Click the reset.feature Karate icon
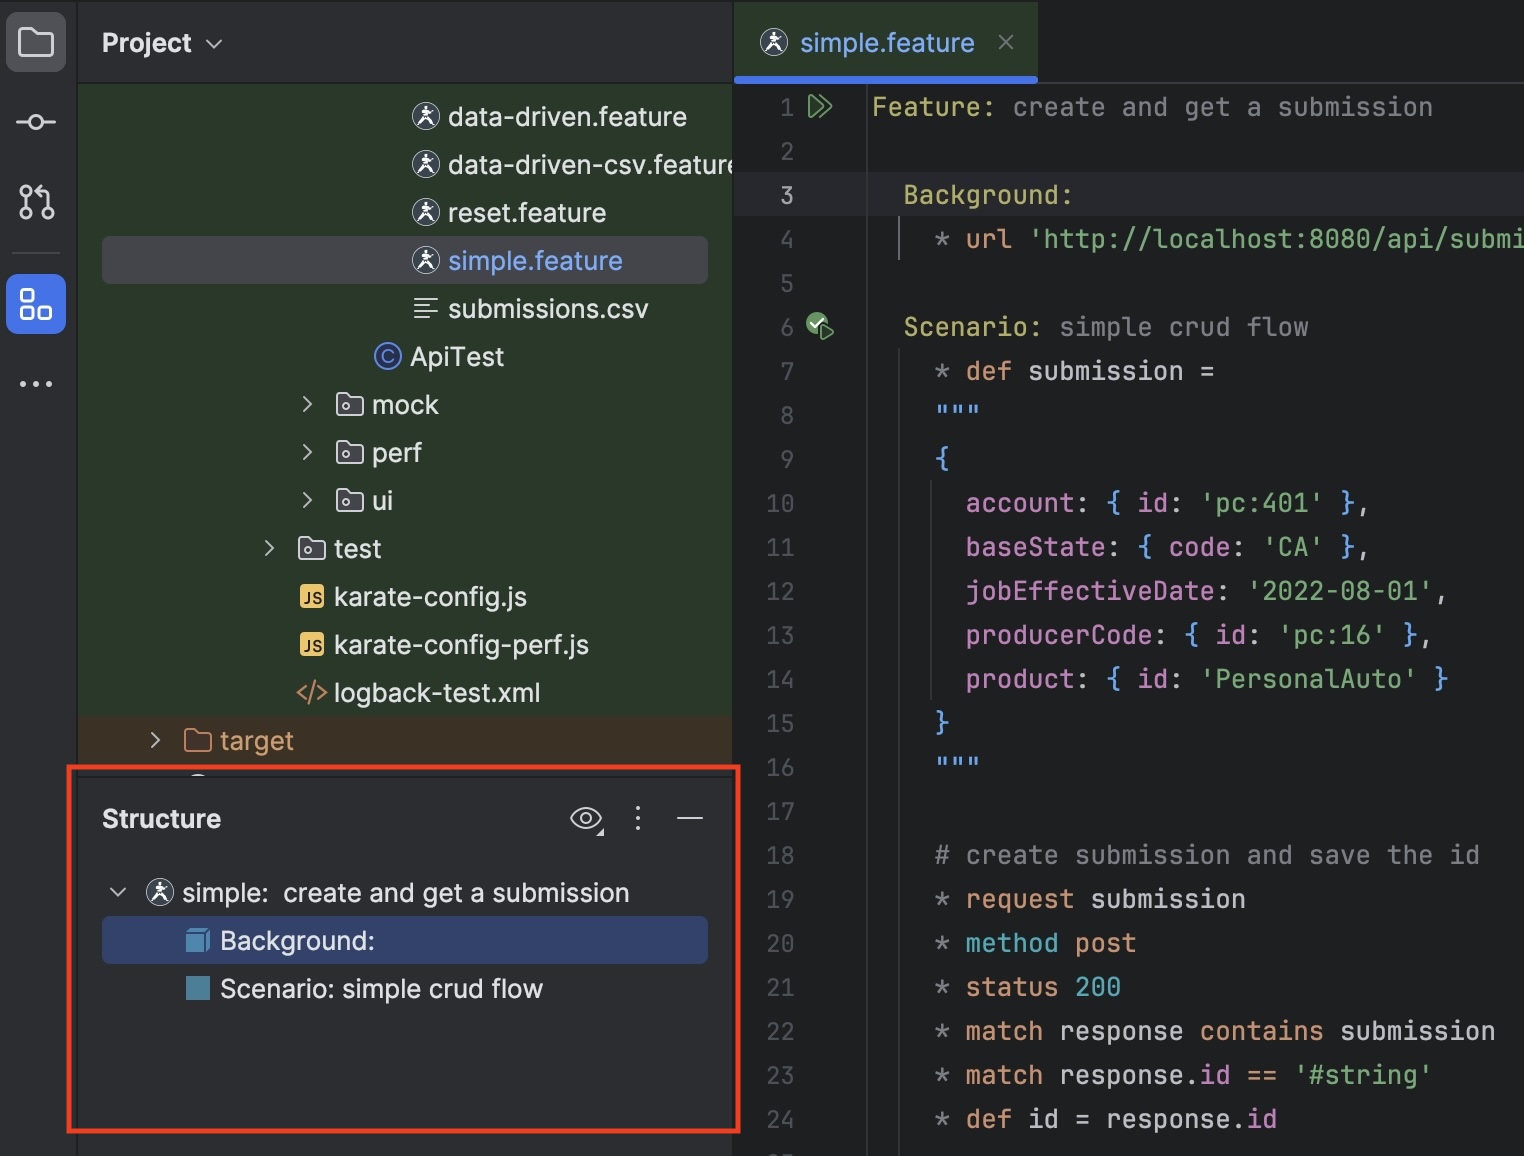This screenshot has width=1524, height=1156. click(426, 212)
